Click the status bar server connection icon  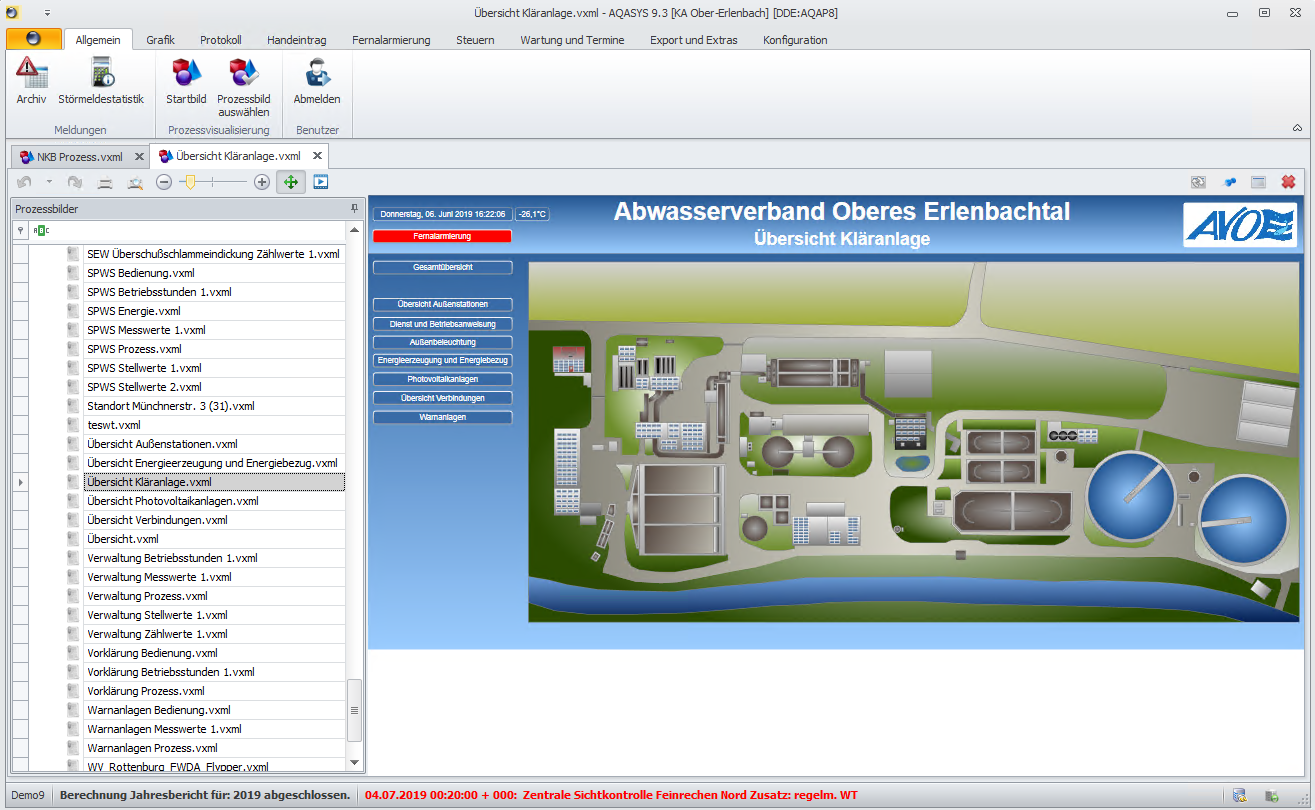(1272, 795)
